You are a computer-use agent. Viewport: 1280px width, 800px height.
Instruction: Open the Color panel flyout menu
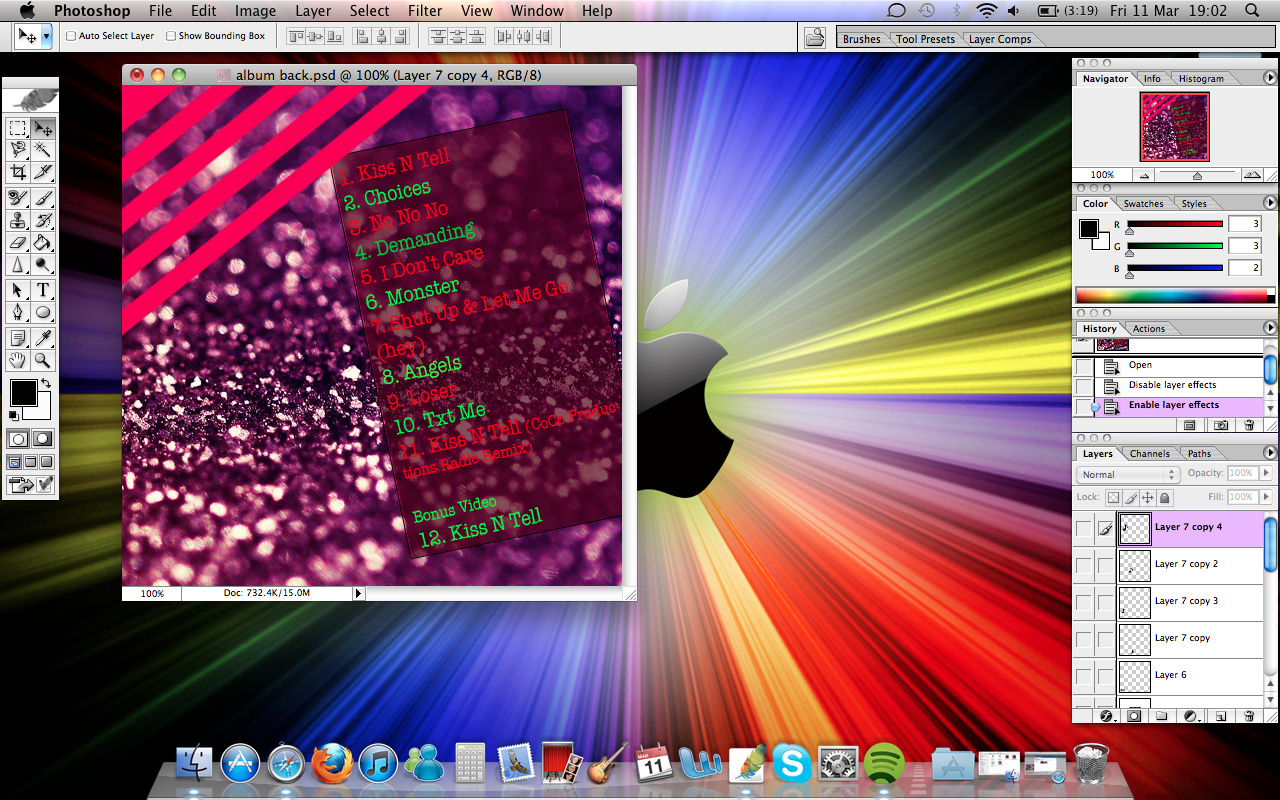click(1270, 203)
